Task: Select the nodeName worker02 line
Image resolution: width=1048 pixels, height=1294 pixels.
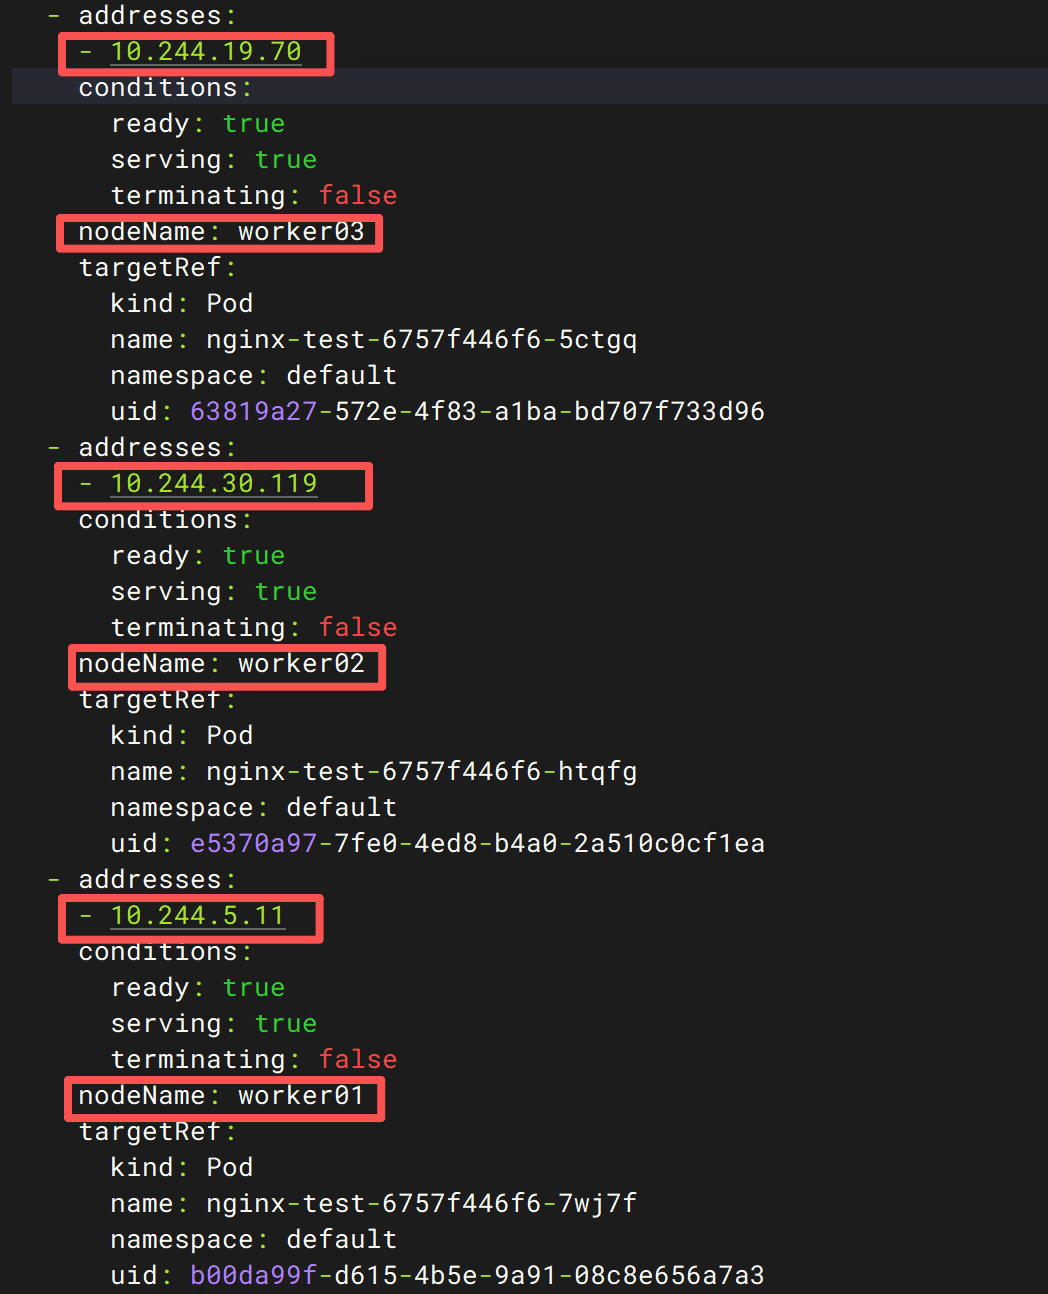Action: [221, 664]
